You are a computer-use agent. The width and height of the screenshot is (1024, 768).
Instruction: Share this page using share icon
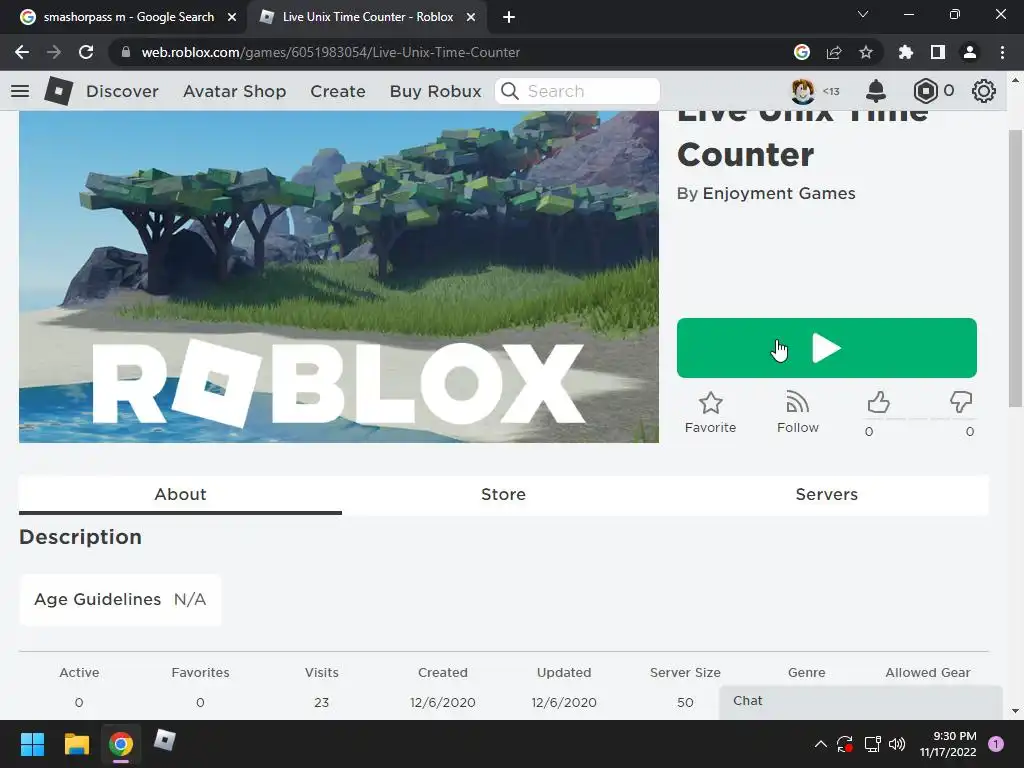pyautogui.click(x=834, y=52)
